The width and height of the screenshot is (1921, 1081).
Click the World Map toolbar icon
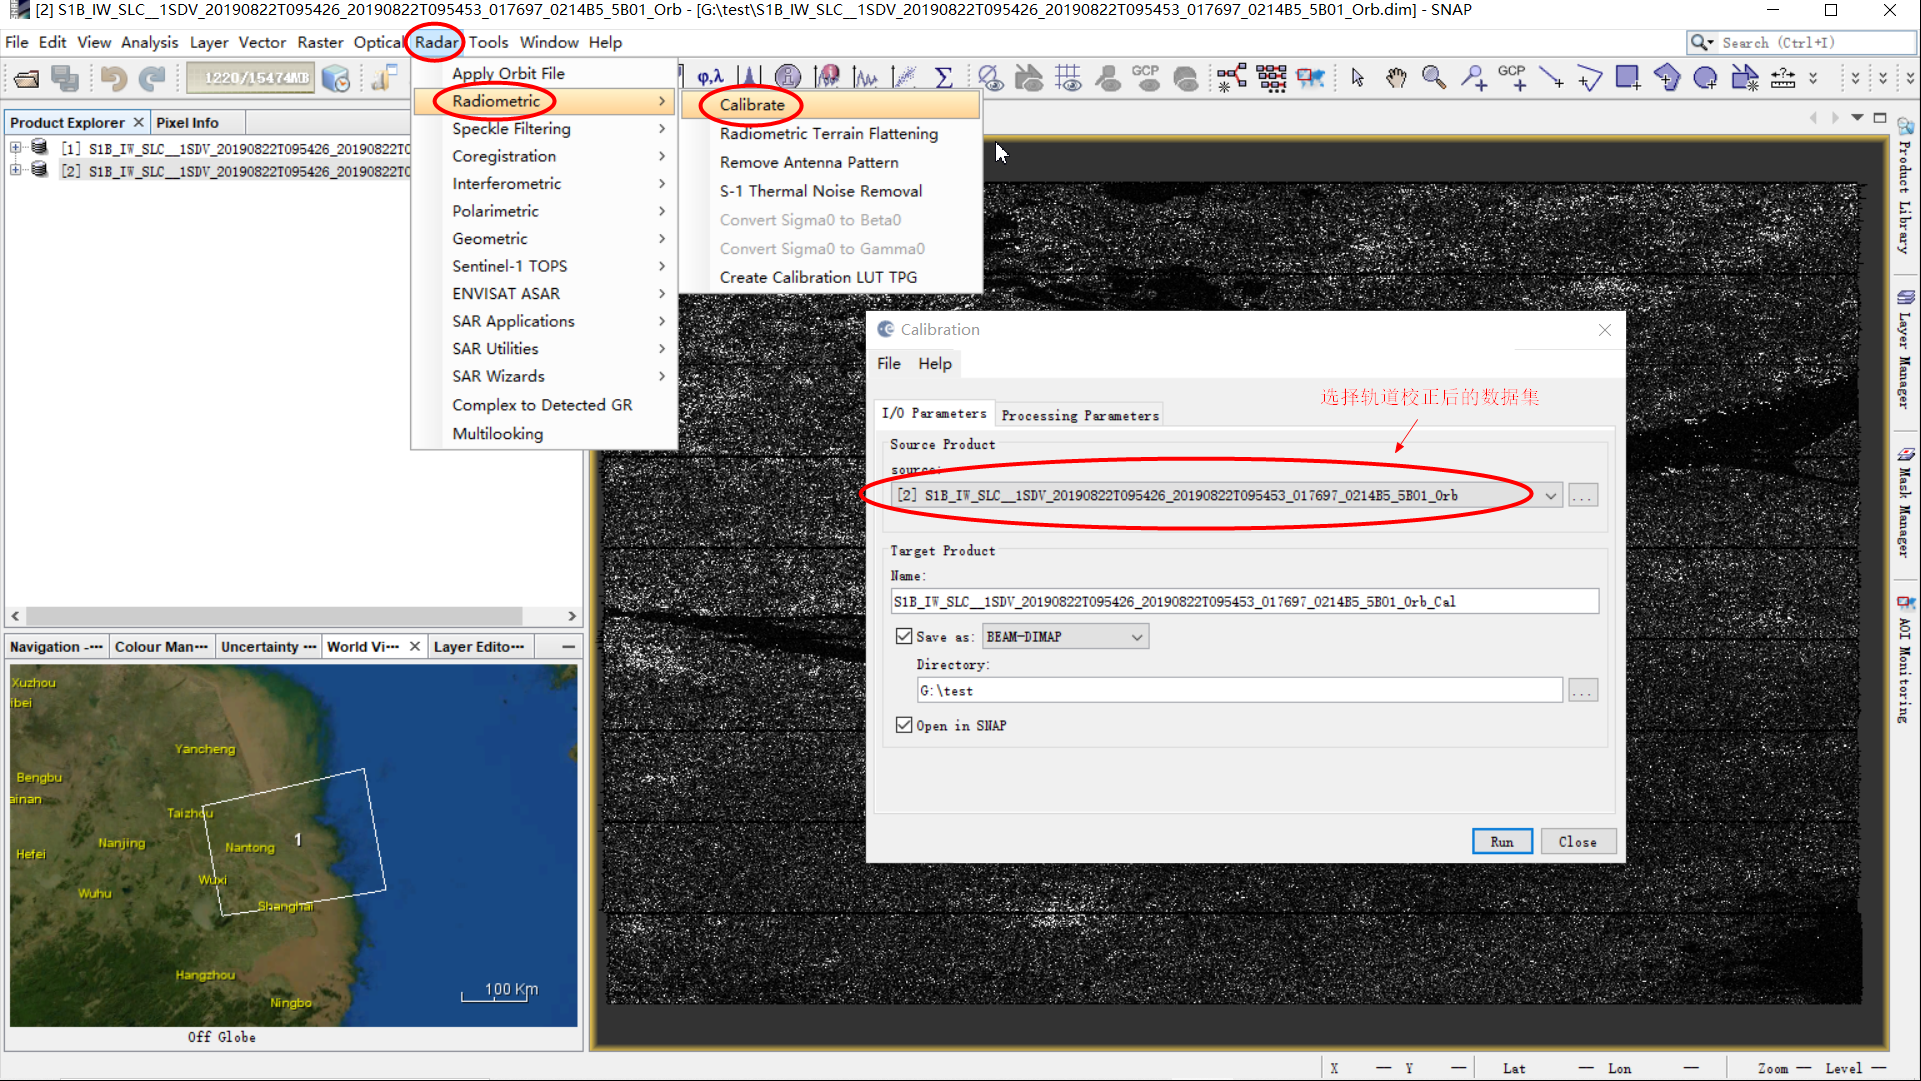tap(1310, 77)
